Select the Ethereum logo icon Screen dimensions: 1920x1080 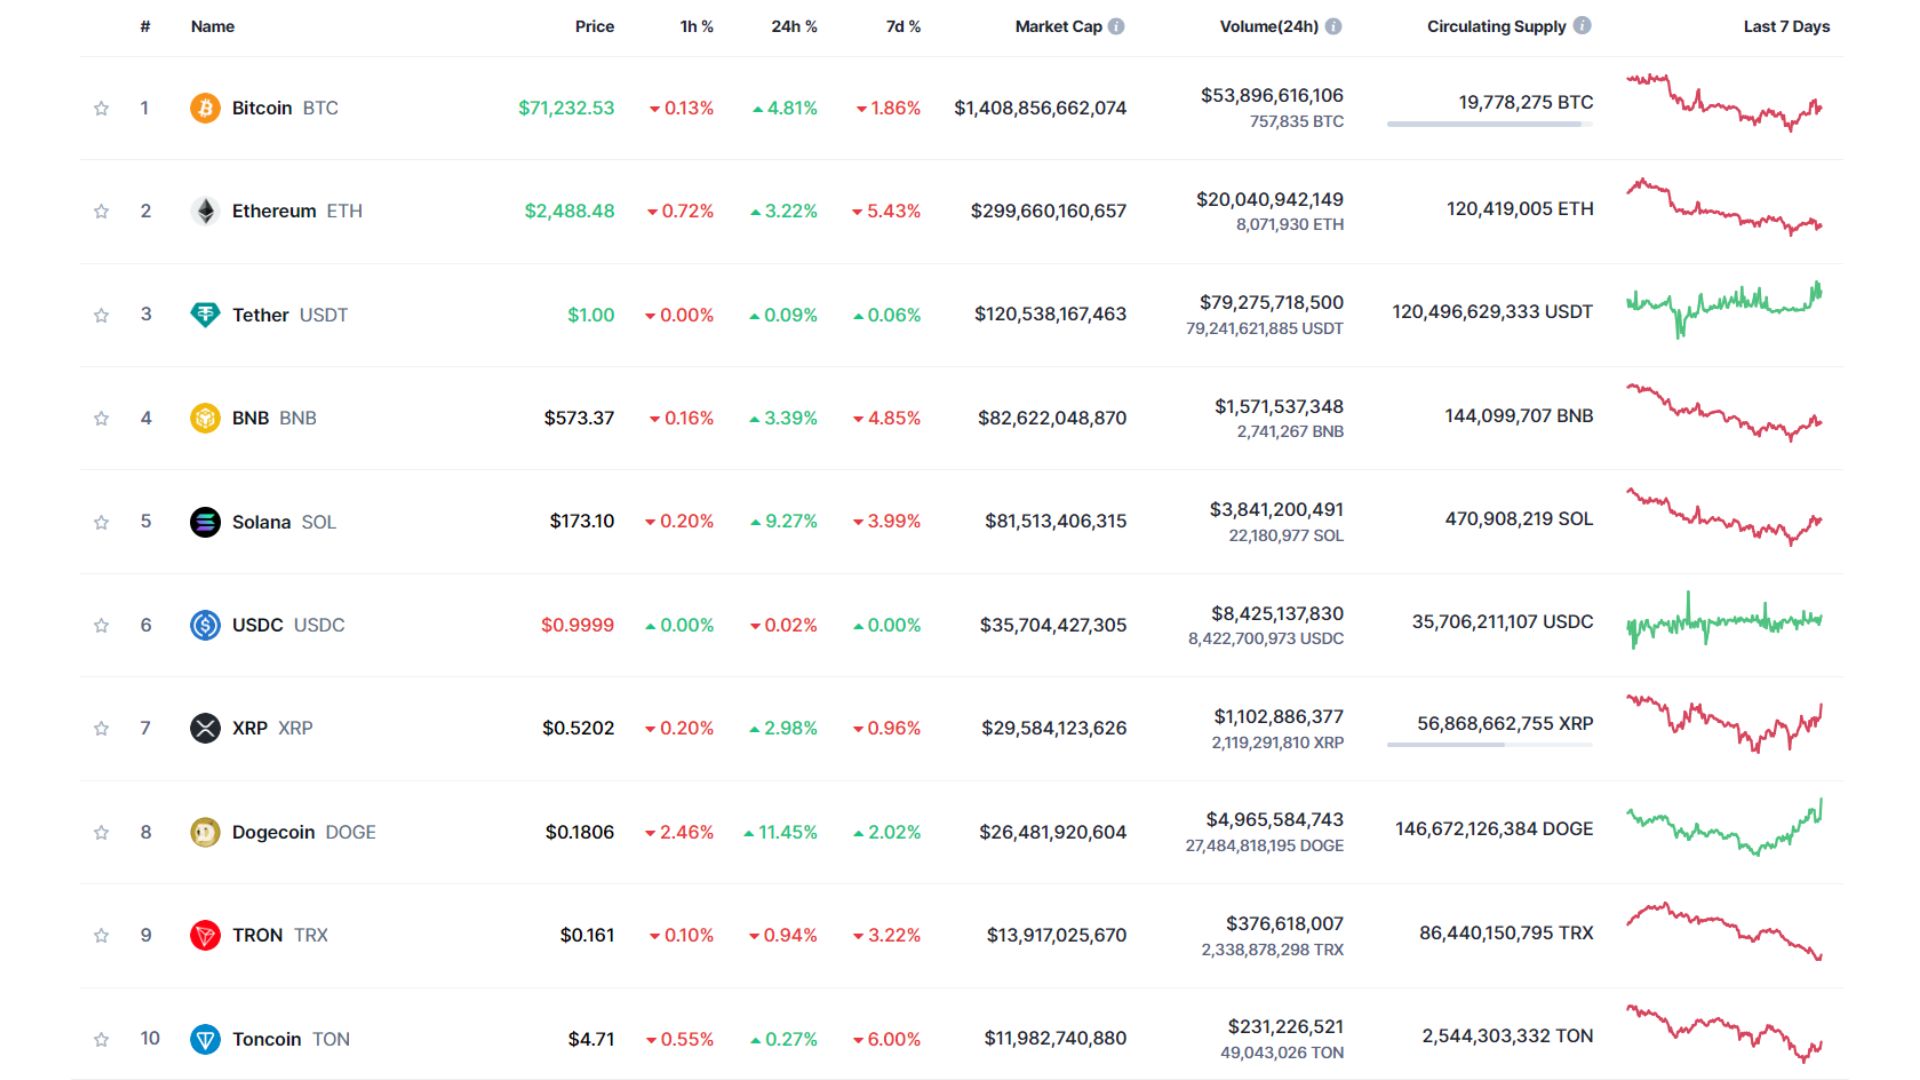click(x=205, y=211)
